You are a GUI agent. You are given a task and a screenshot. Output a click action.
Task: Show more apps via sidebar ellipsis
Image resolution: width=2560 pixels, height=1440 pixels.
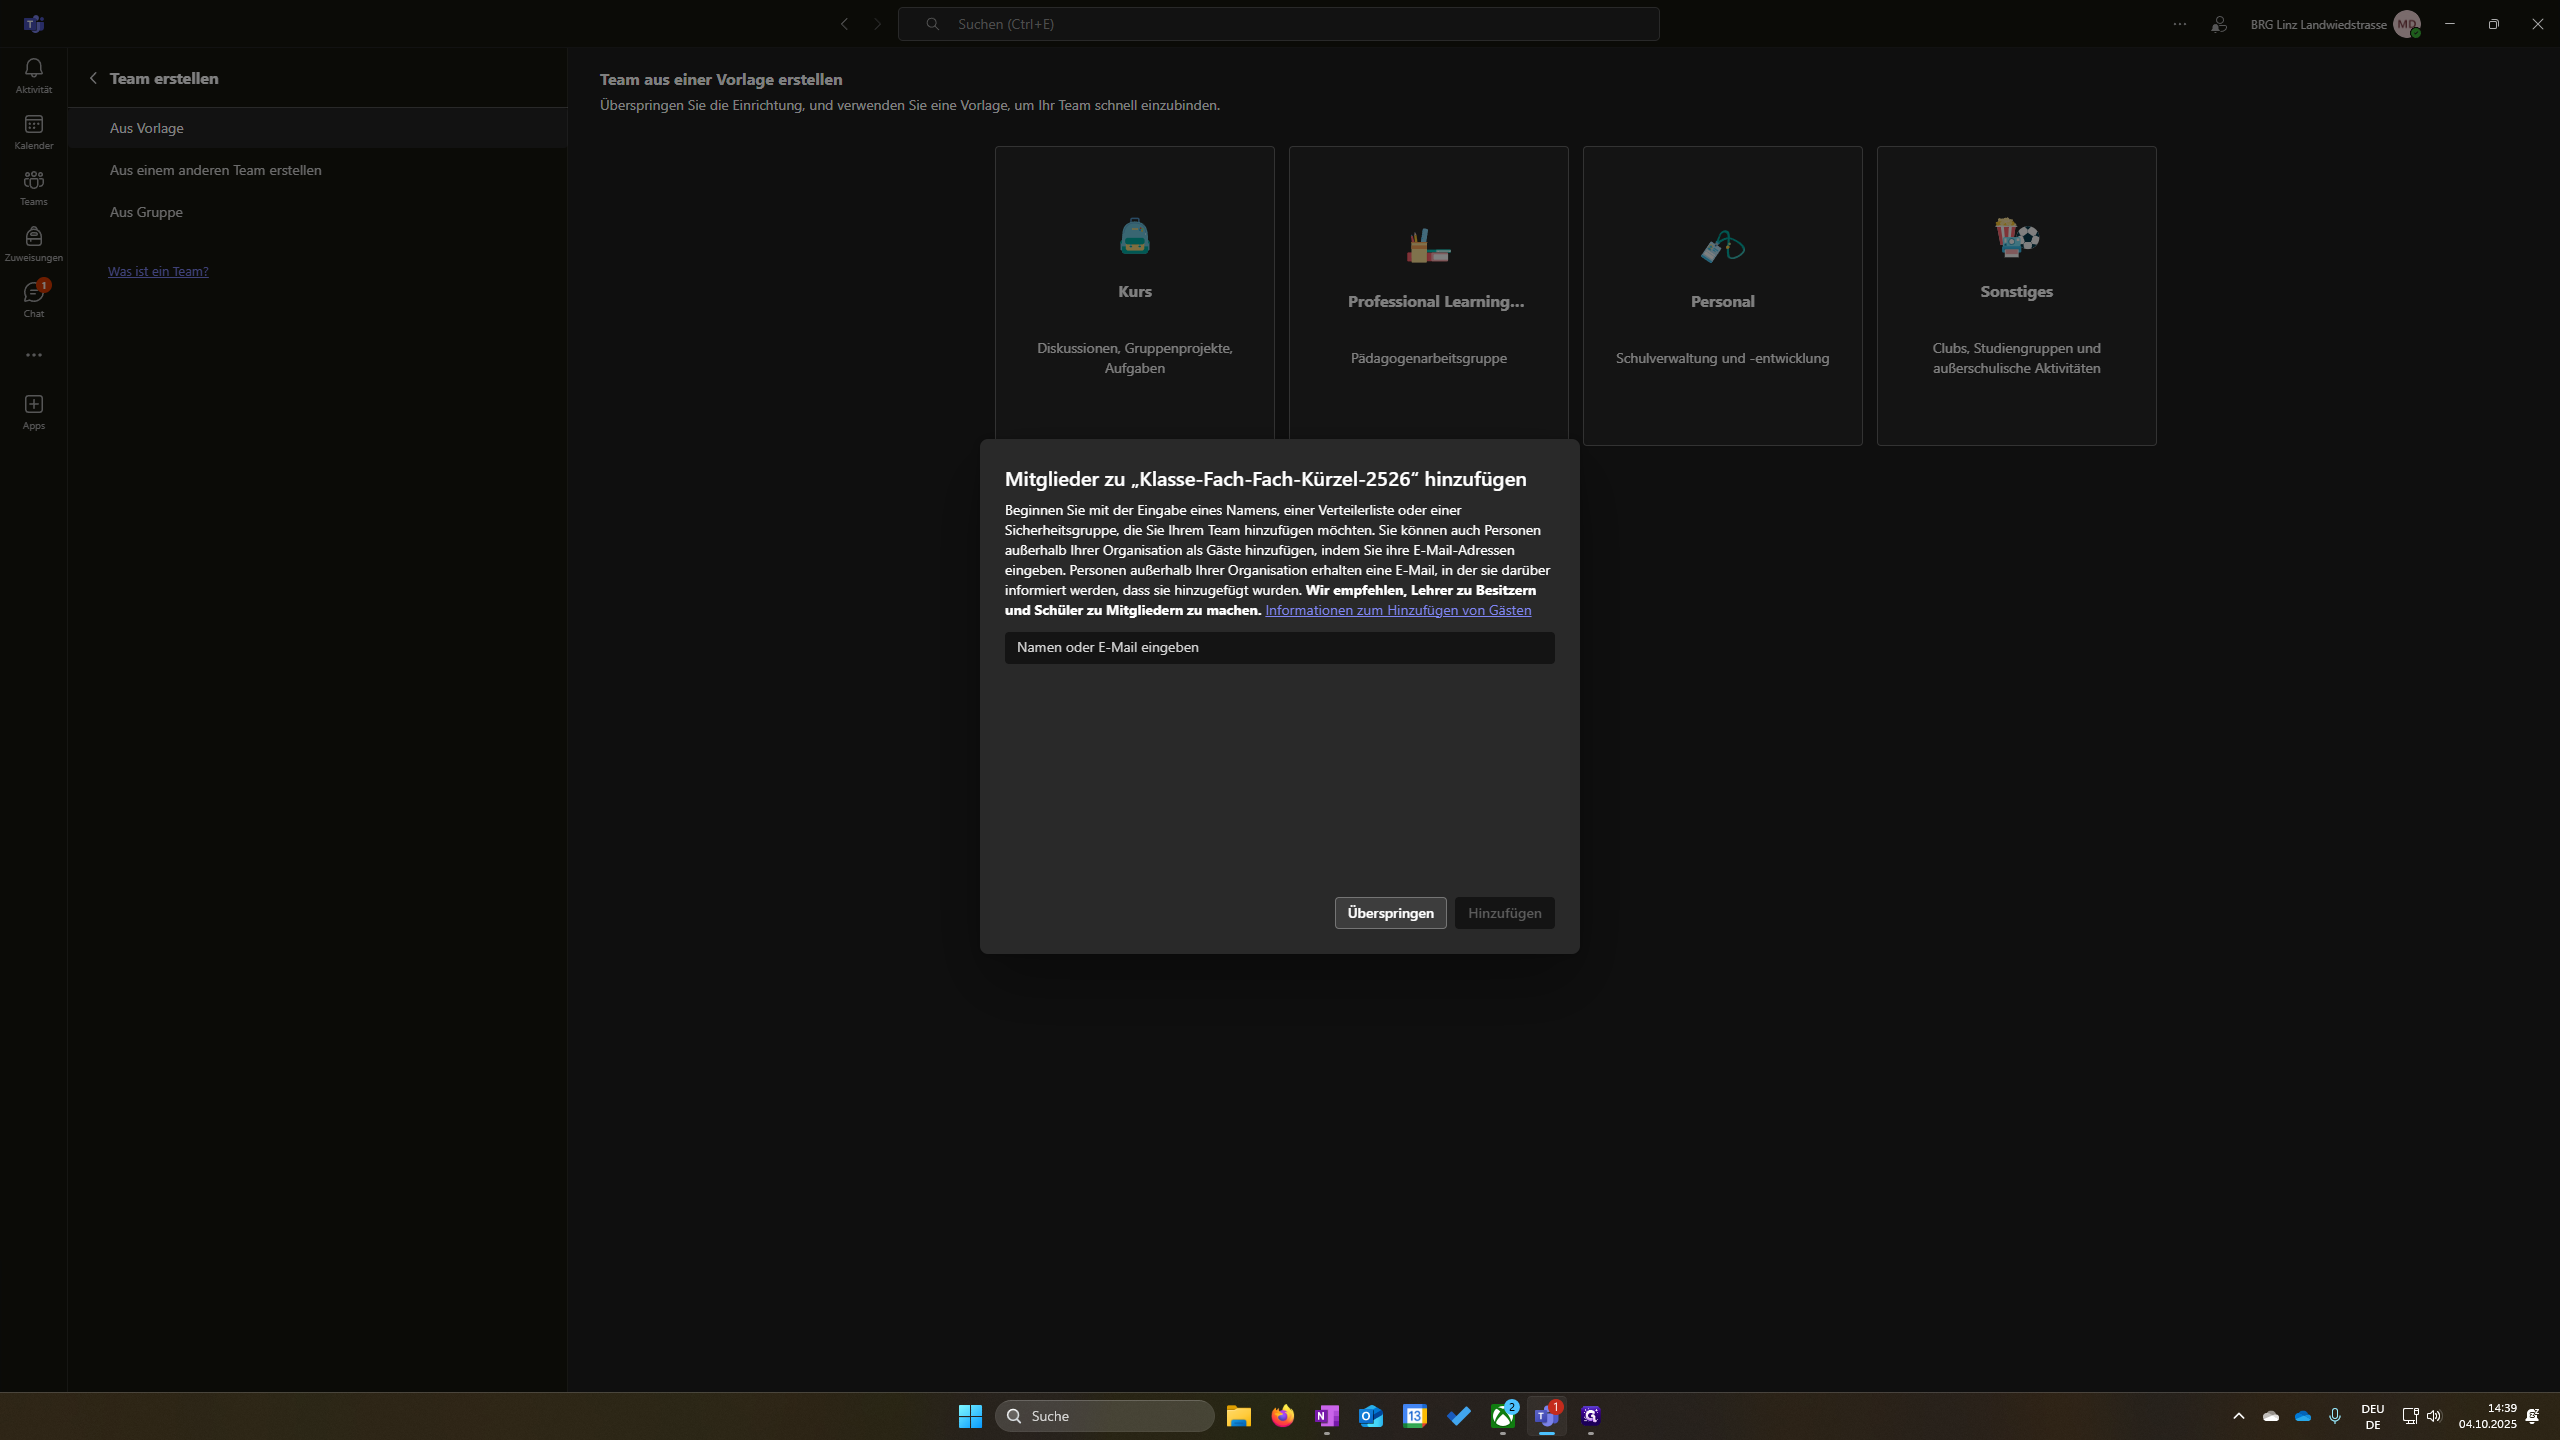(x=33, y=355)
